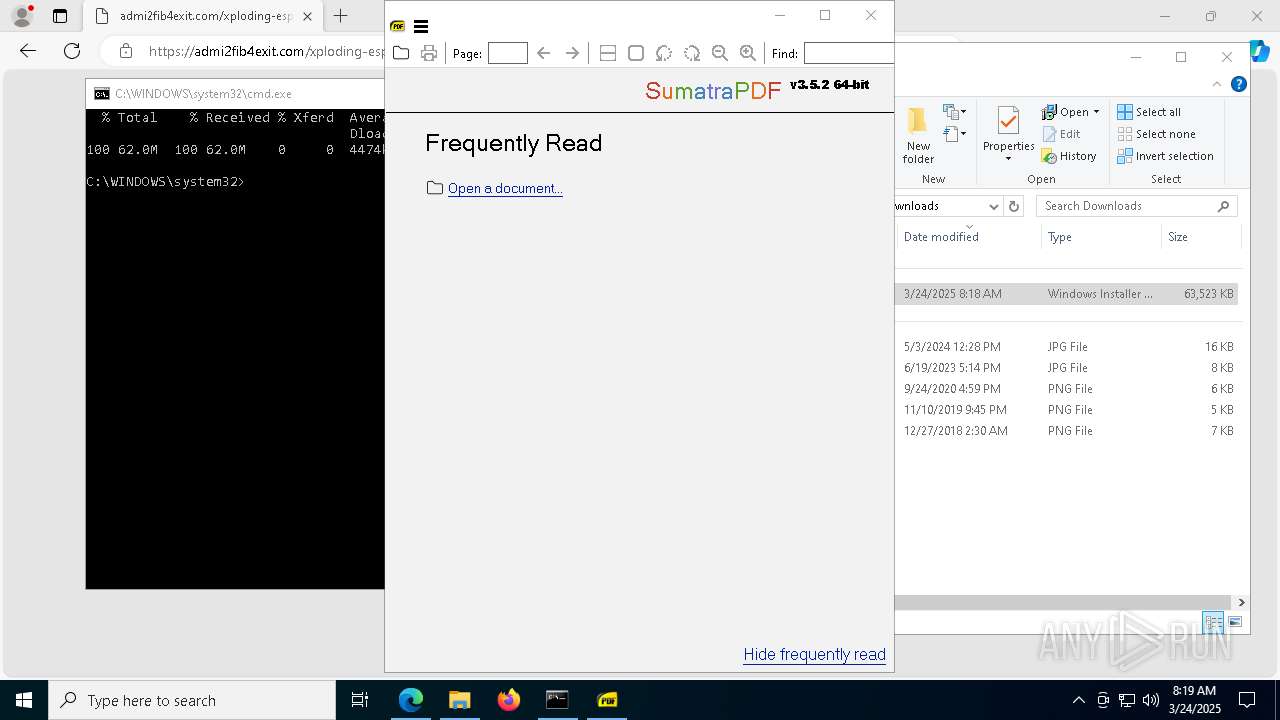
Task: Expand the Explorer address bar history dropdown
Action: pos(993,206)
